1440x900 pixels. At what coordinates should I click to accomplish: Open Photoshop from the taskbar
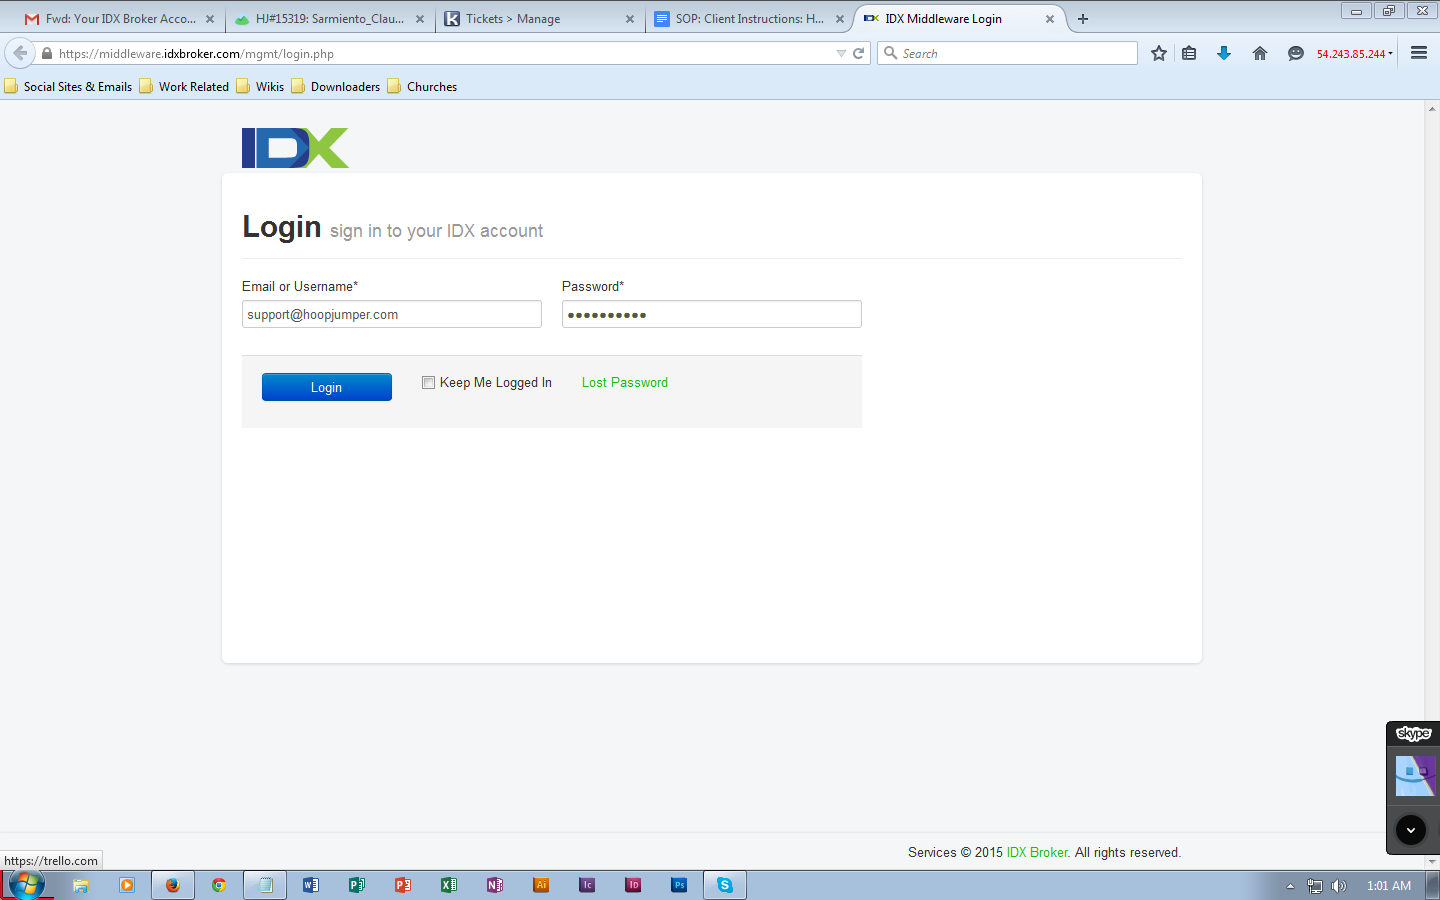(678, 884)
